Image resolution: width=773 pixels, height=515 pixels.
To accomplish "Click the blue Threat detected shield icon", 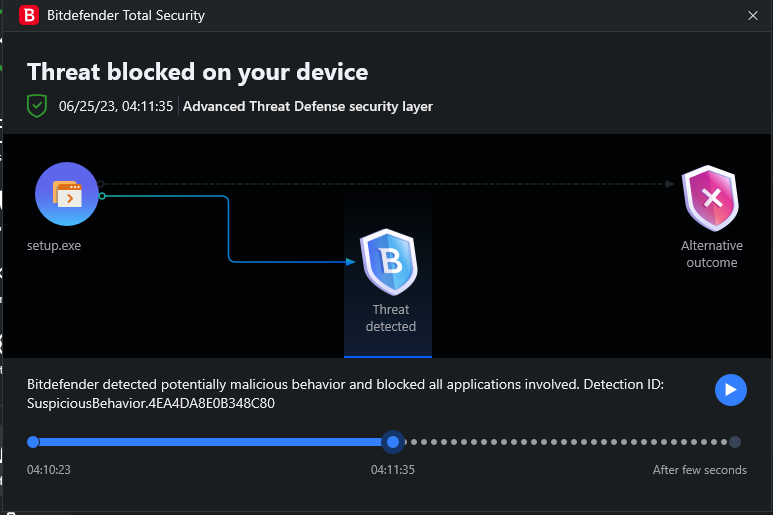I will [388, 261].
